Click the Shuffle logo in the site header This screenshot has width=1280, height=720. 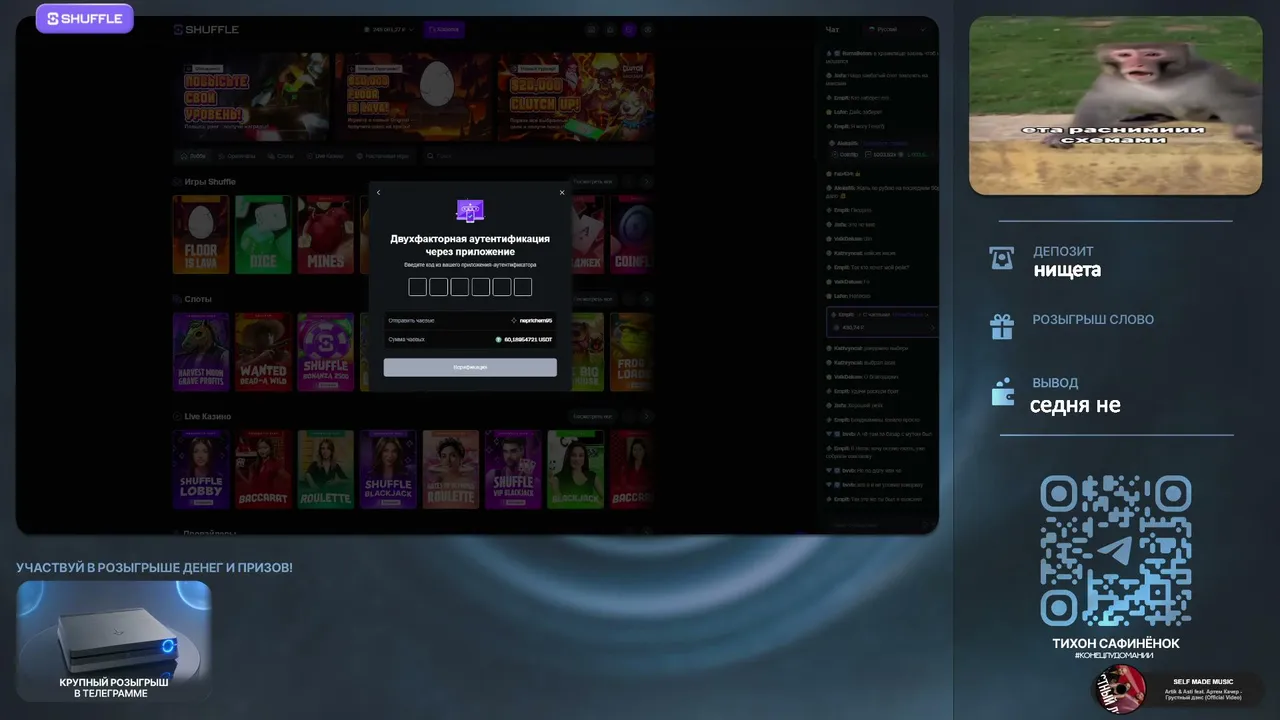coord(206,30)
